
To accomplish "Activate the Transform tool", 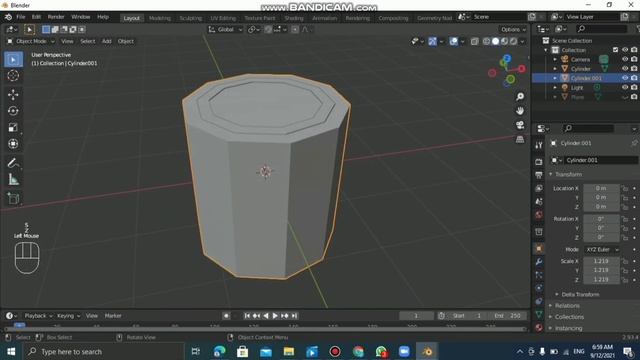I will [13, 144].
